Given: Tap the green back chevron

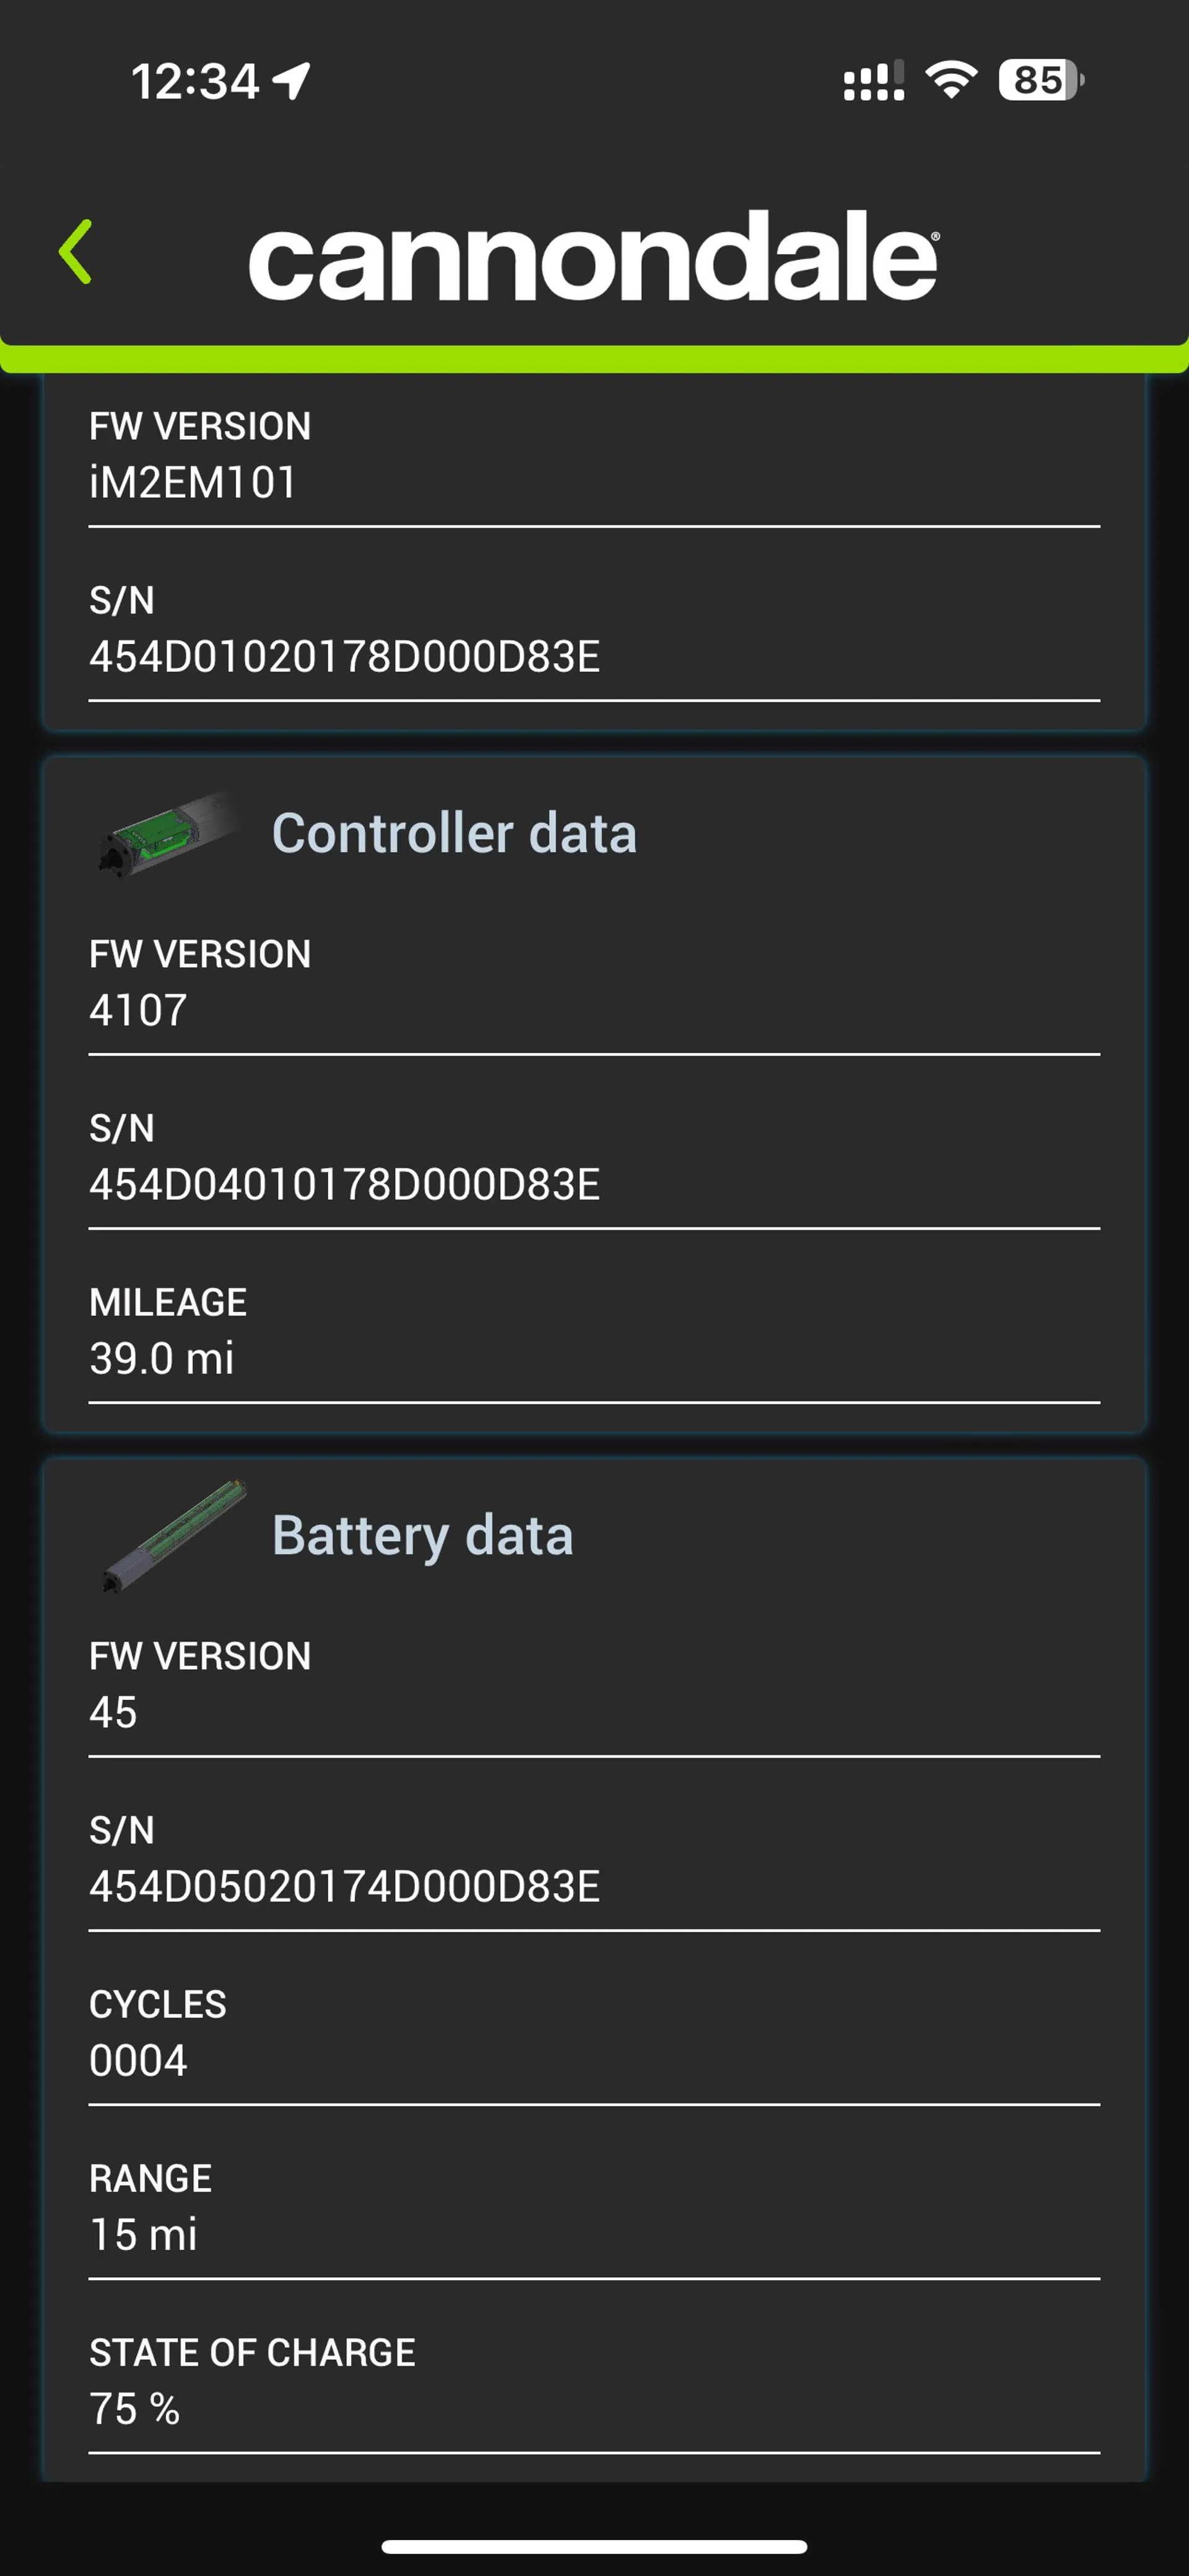Looking at the screenshot, I should click(76, 252).
